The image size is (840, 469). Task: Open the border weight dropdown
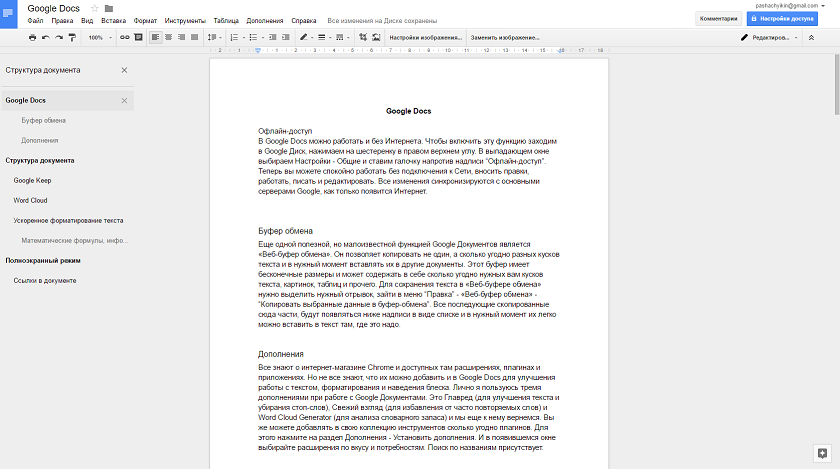tap(324, 38)
